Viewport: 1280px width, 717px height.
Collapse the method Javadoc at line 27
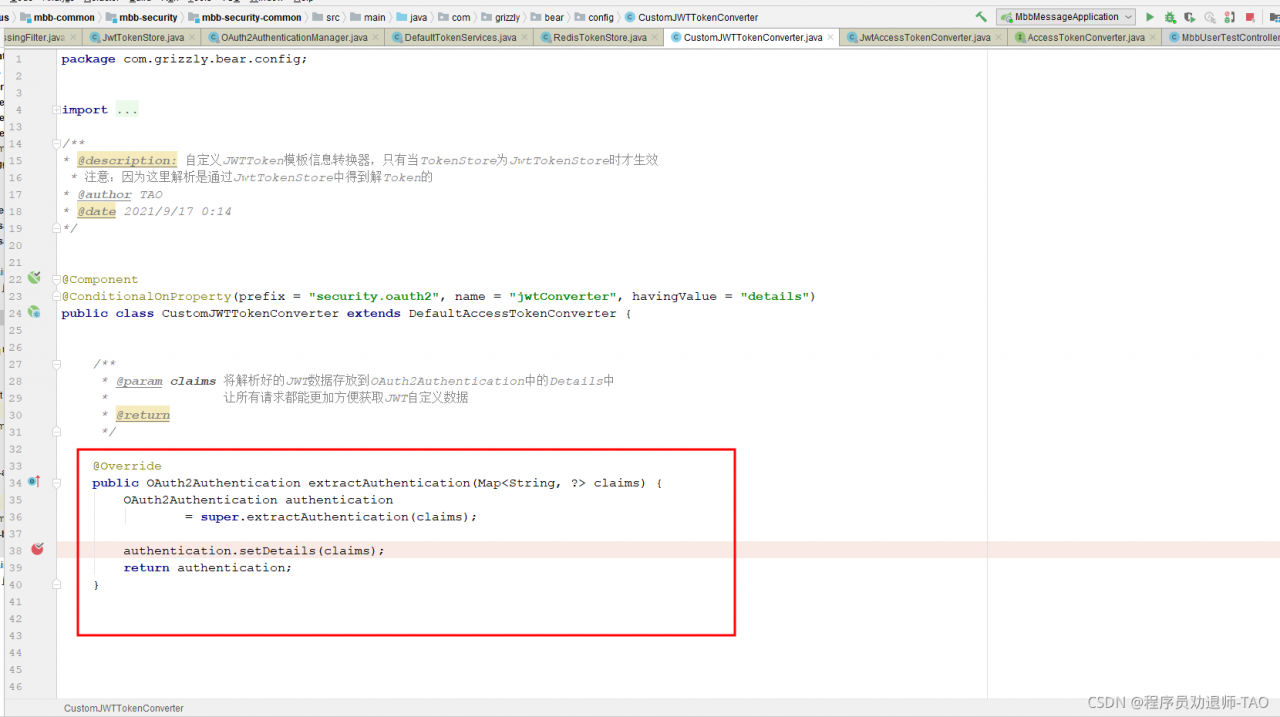[57, 364]
